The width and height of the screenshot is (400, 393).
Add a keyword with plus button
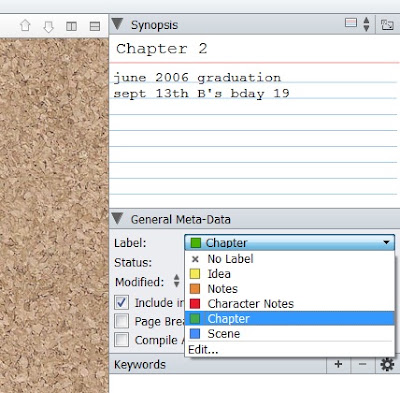tap(338, 364)
